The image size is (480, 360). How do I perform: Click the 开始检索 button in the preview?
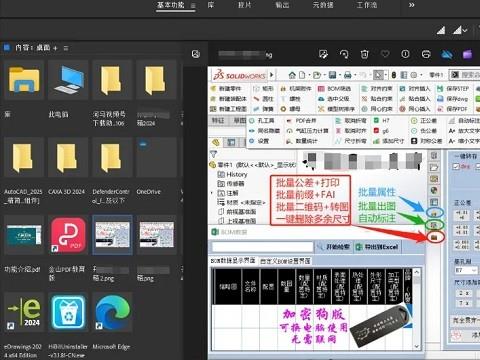point(334,247)
